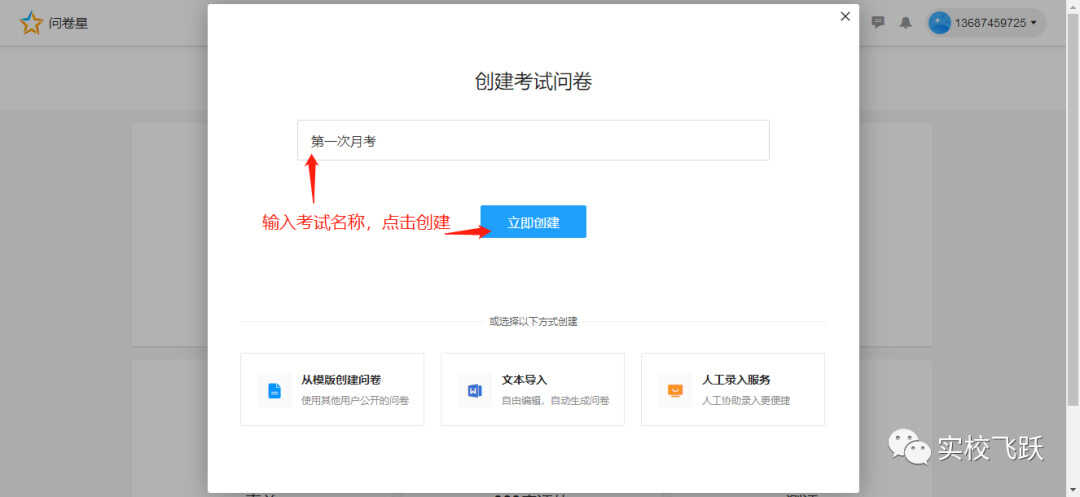Choose 从模版创建问卷 option
The height and width of the screenshot is (497, 1080).
pos(332,390)
